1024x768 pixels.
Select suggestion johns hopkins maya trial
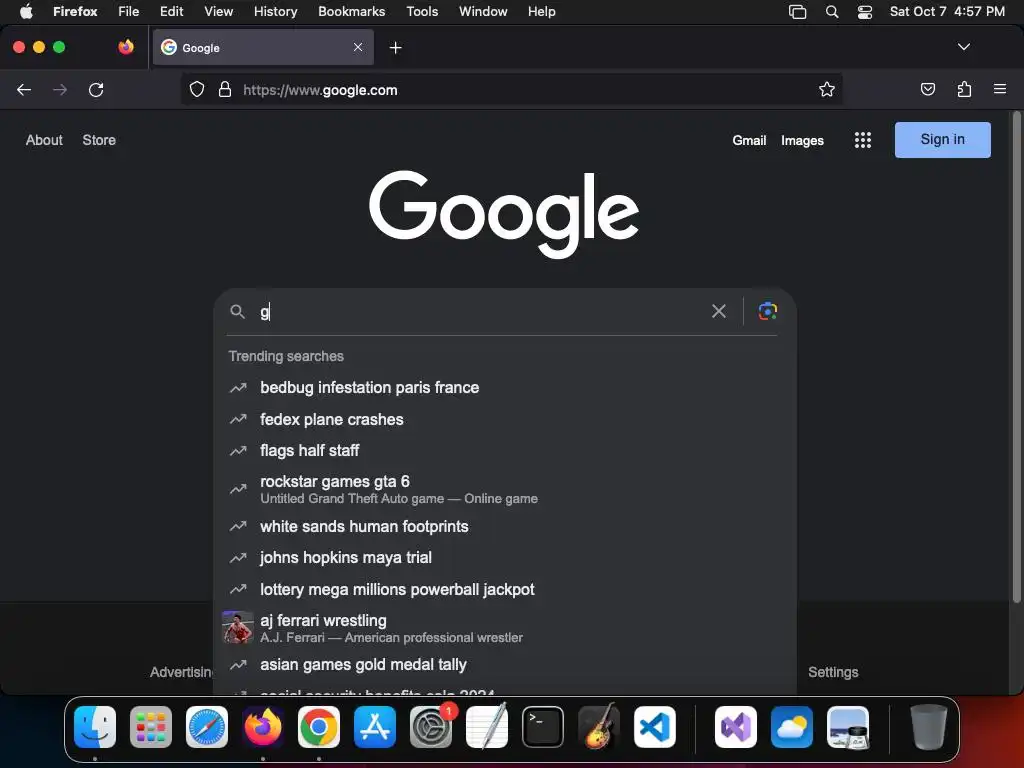(x=504, y=558)
